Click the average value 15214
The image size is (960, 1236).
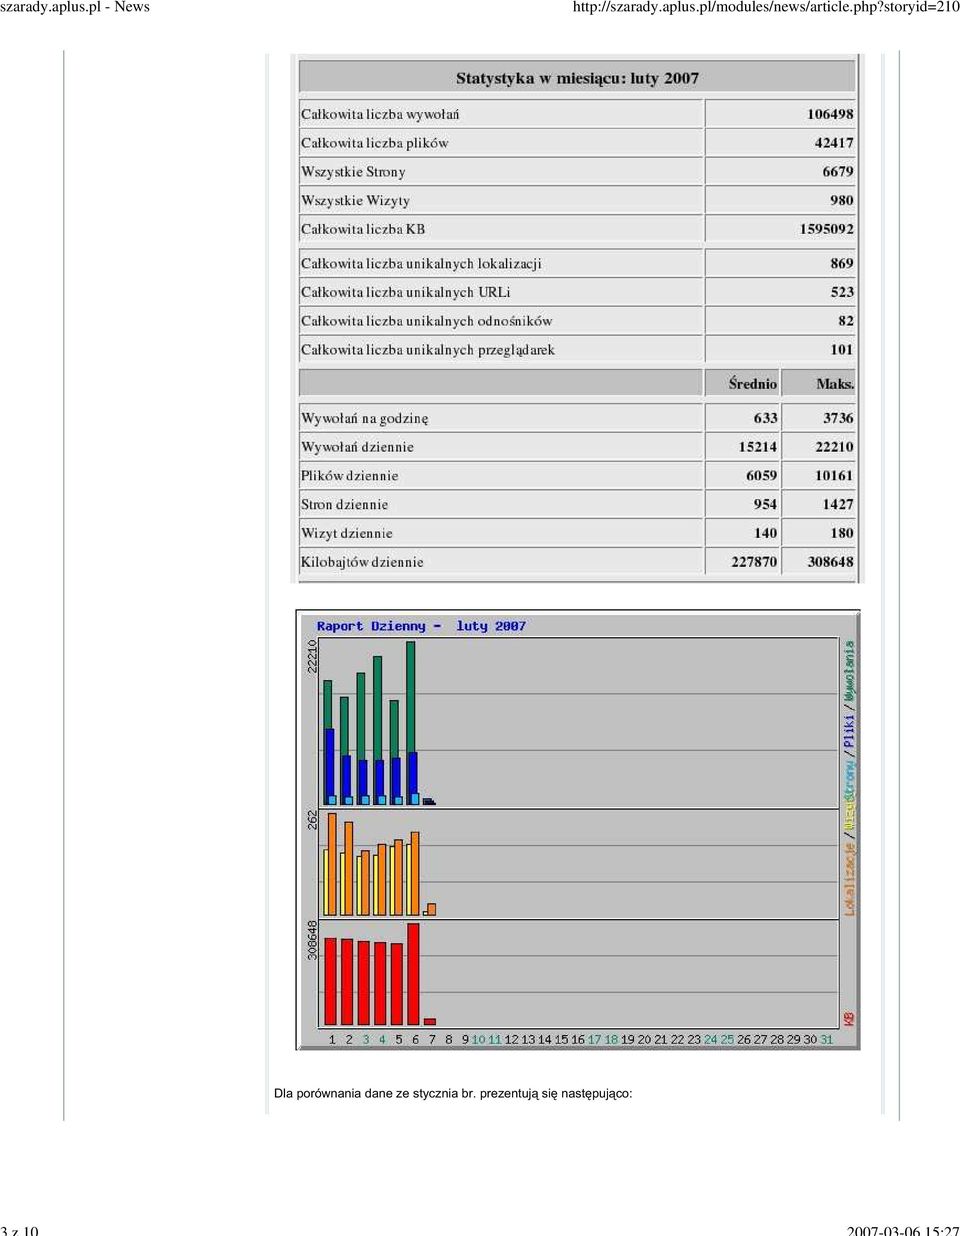[x=758, y=447]
